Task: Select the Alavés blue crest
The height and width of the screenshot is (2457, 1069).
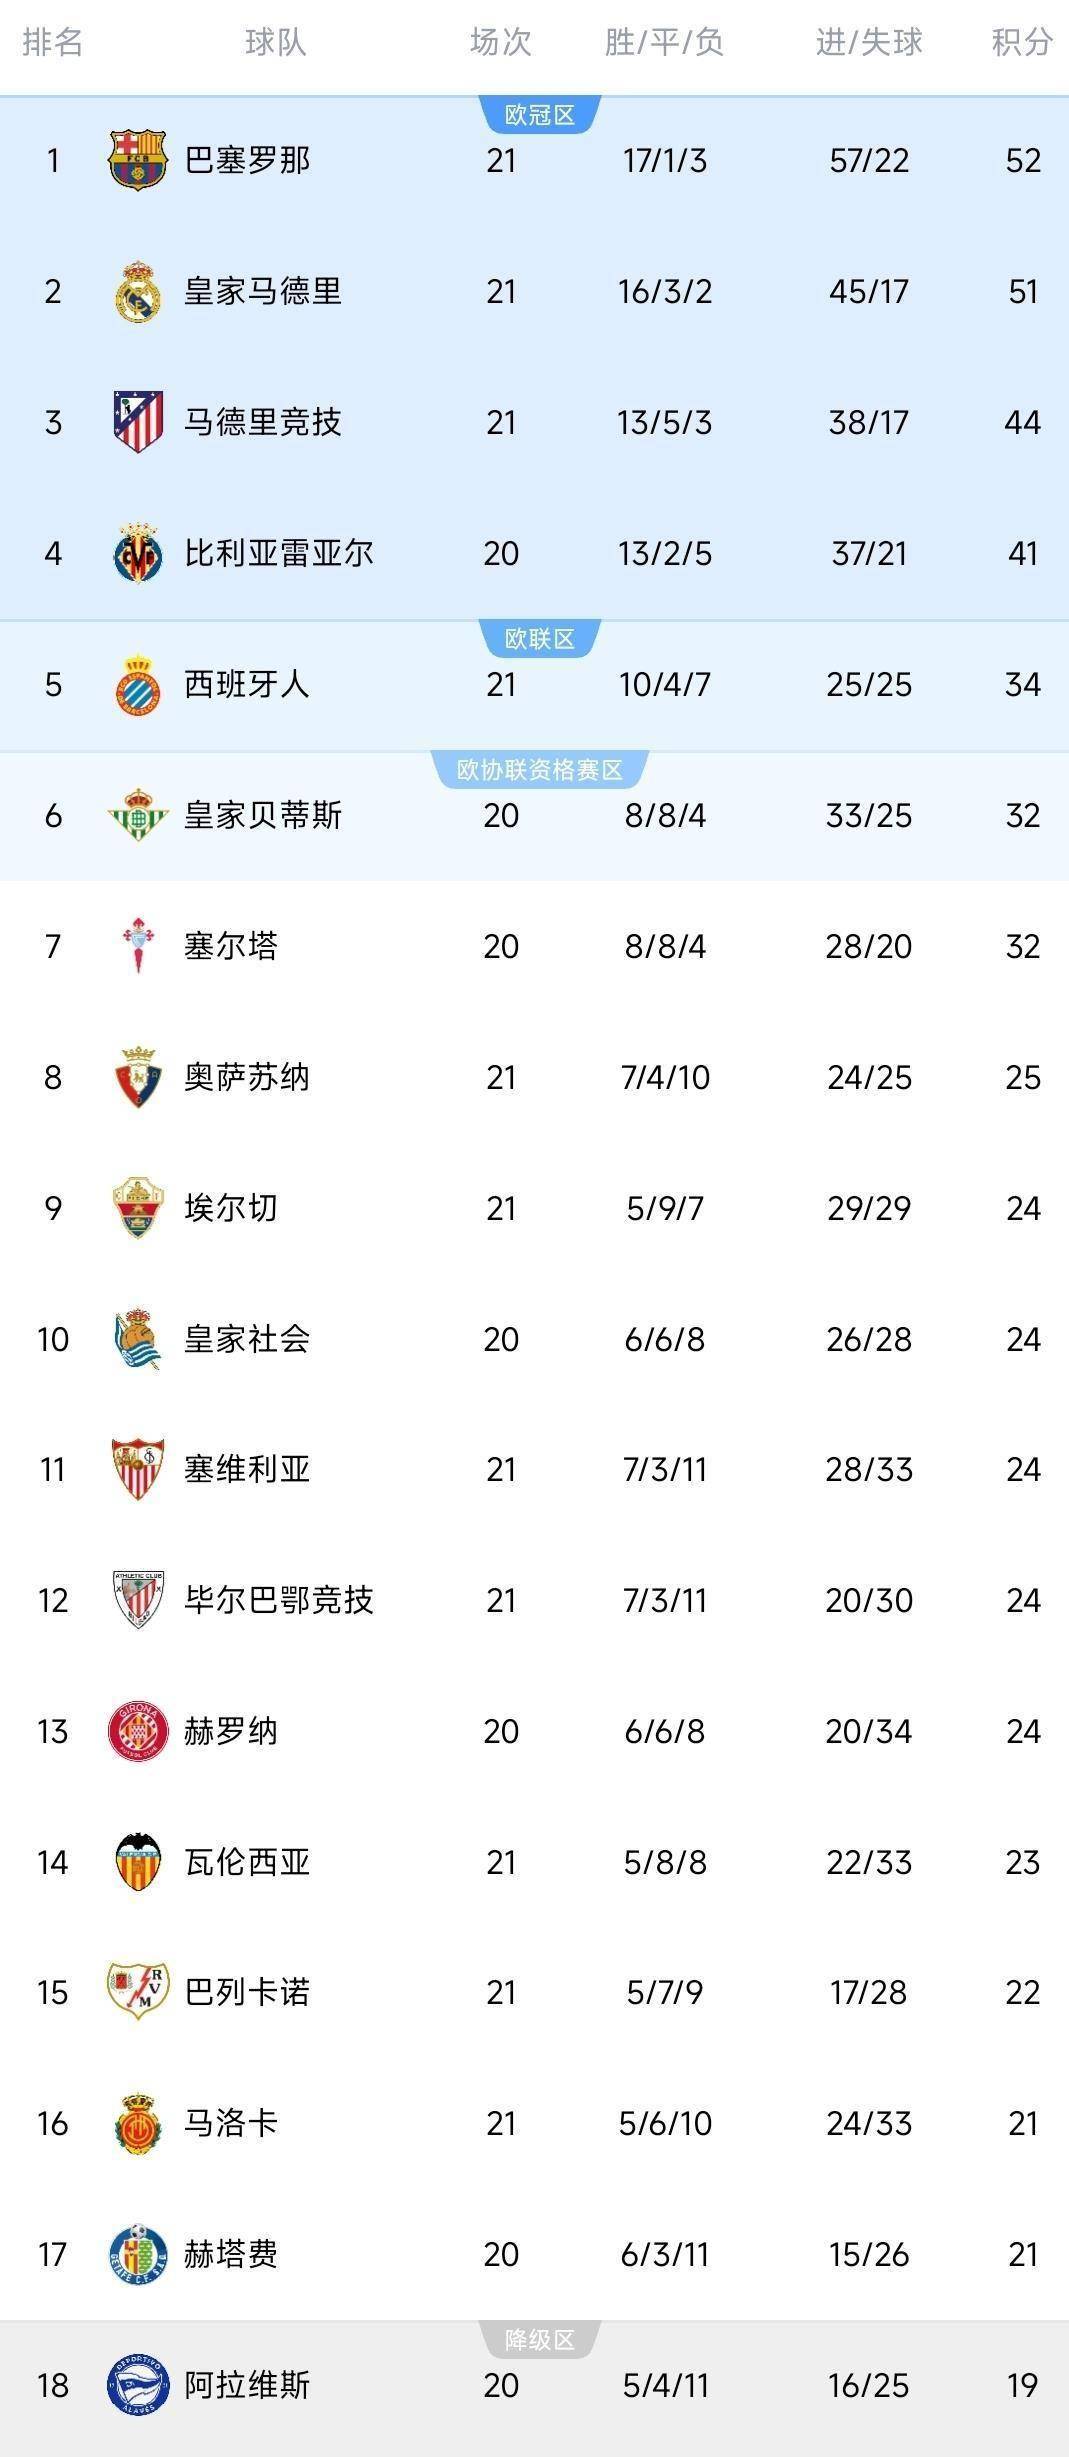Action: coord(137,2385)
